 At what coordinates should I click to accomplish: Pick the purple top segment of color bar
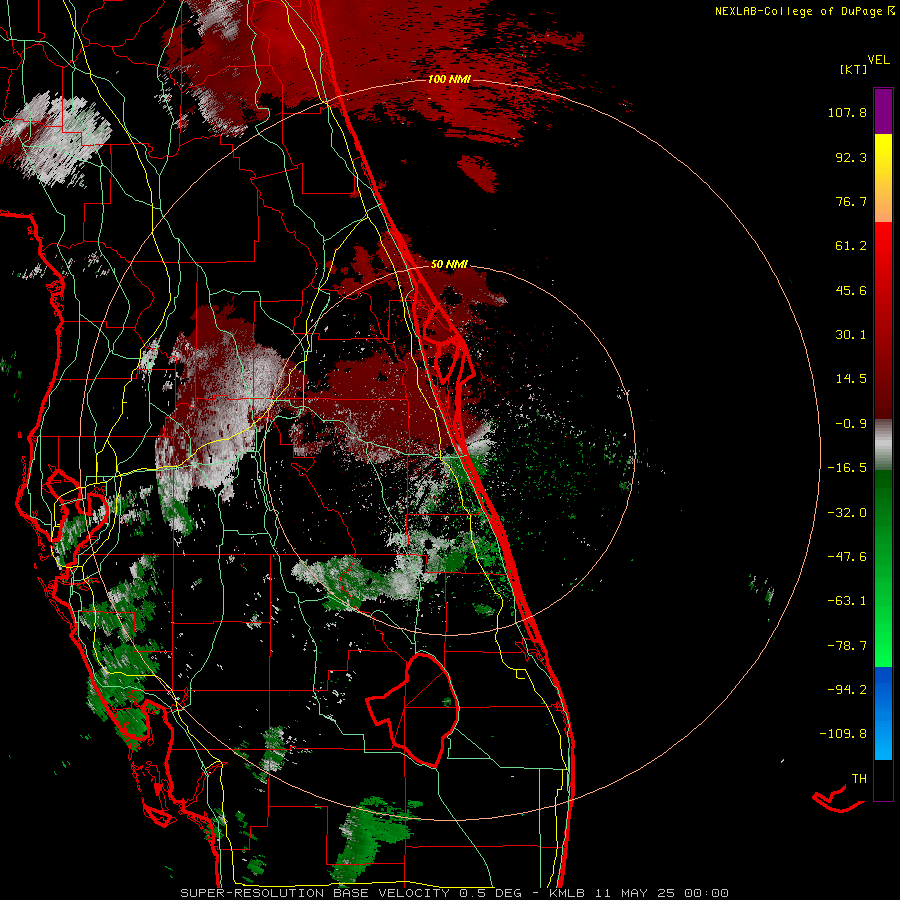883,111
